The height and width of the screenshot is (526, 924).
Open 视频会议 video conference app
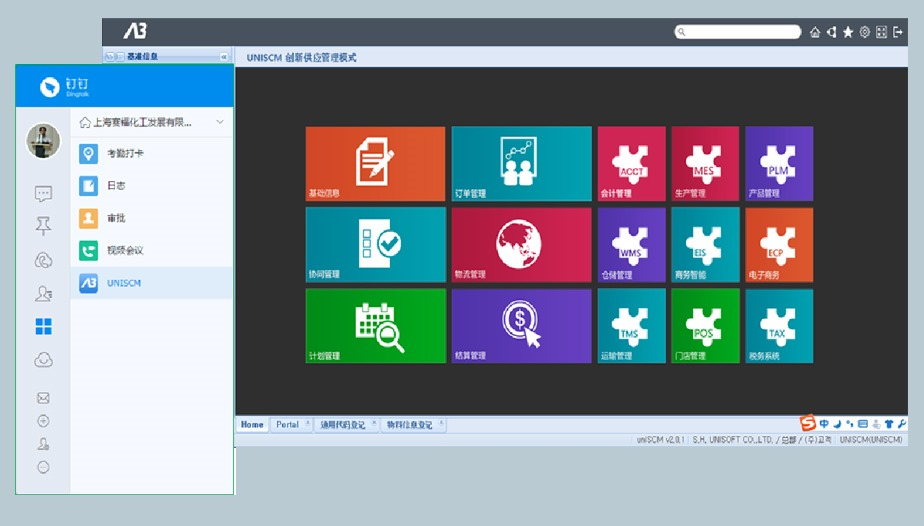pos(151,251)
